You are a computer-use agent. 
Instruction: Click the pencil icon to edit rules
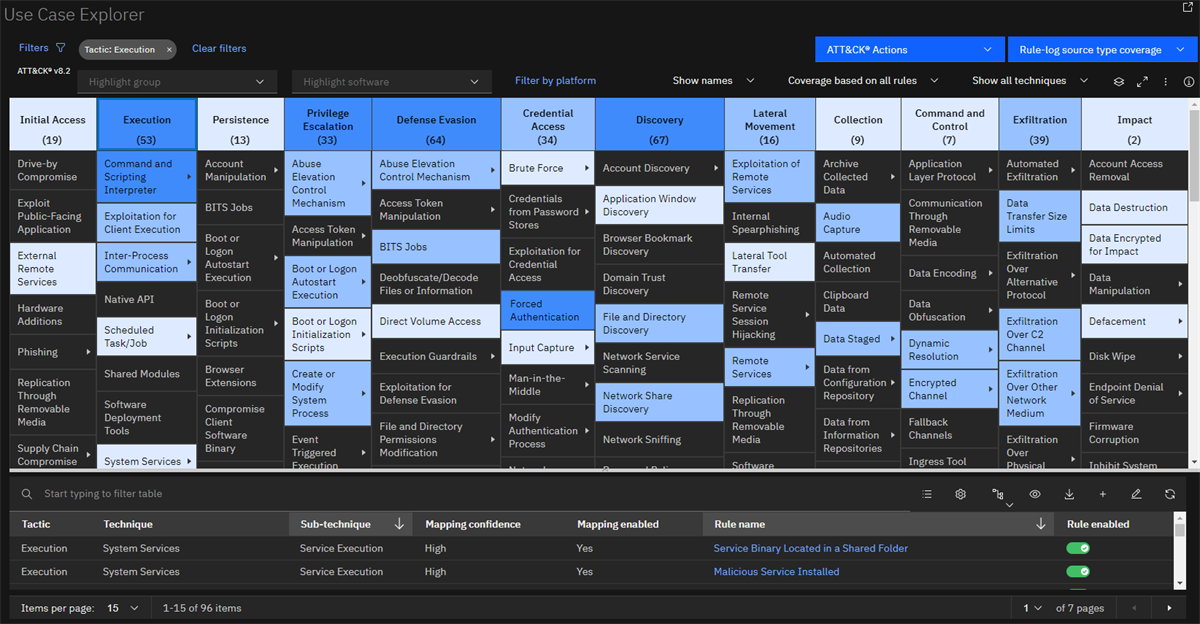pos(1136,493)
